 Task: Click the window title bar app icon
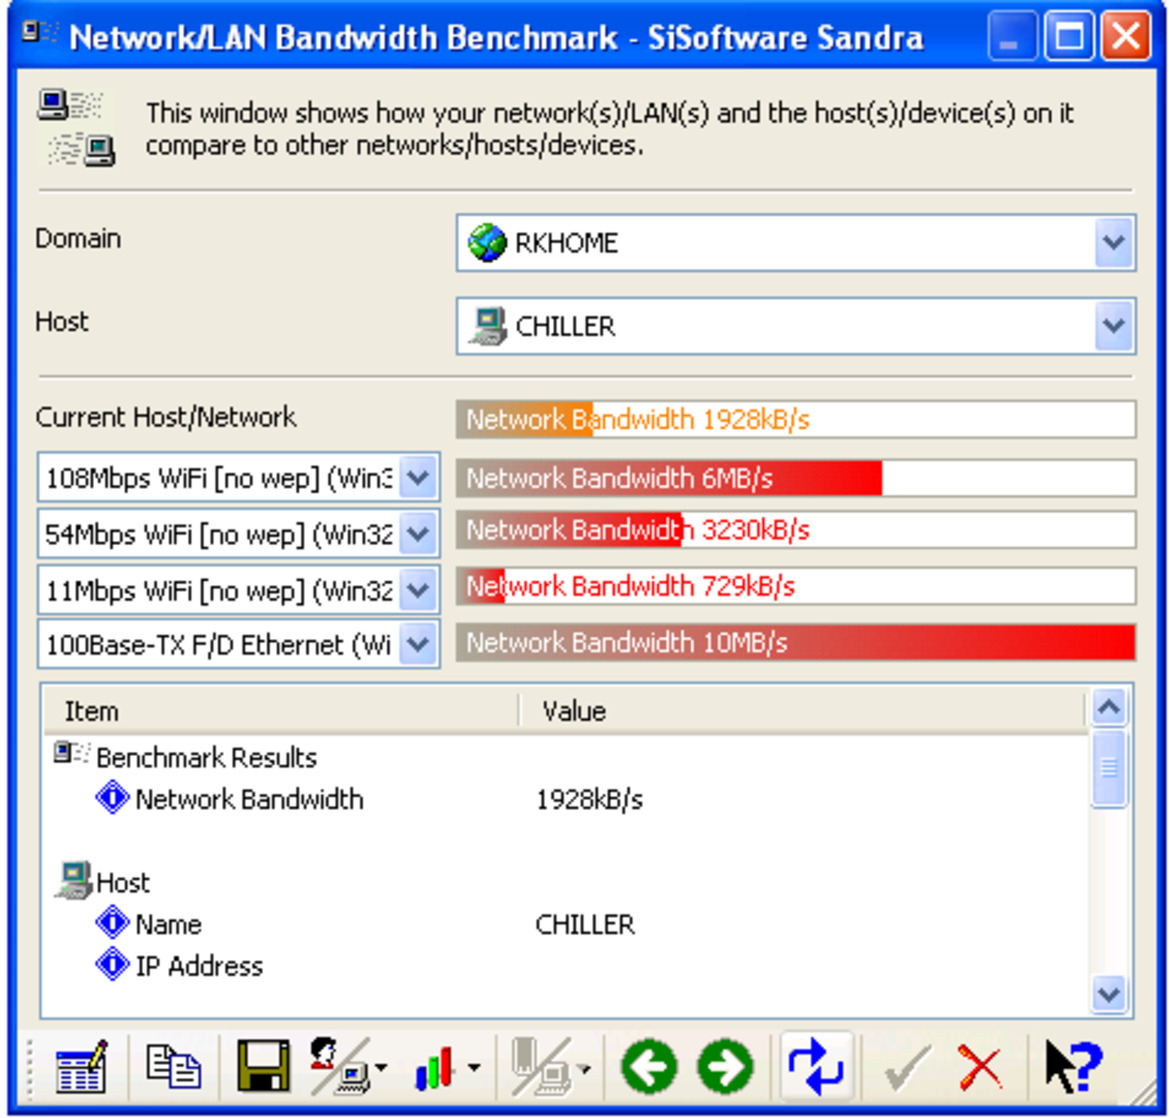click(x=40, y=33)
